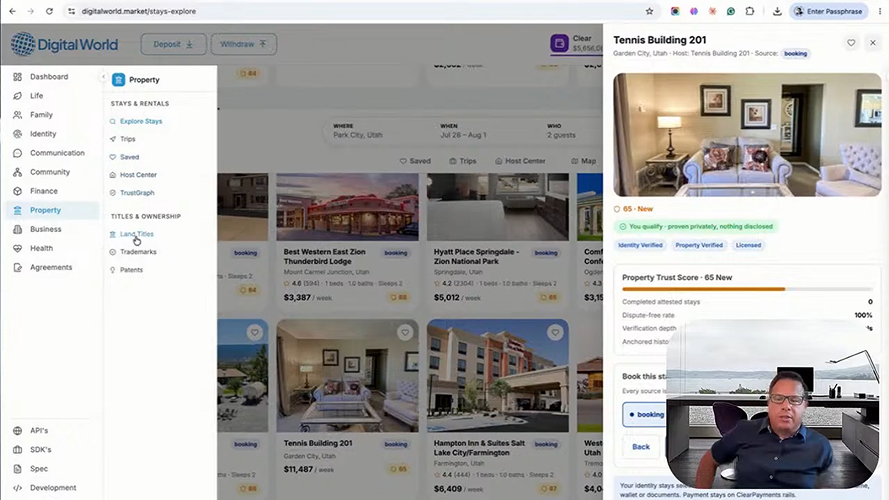Open the Life section
The width and height of the screenshot is (889, 500).
pos(36,96)
